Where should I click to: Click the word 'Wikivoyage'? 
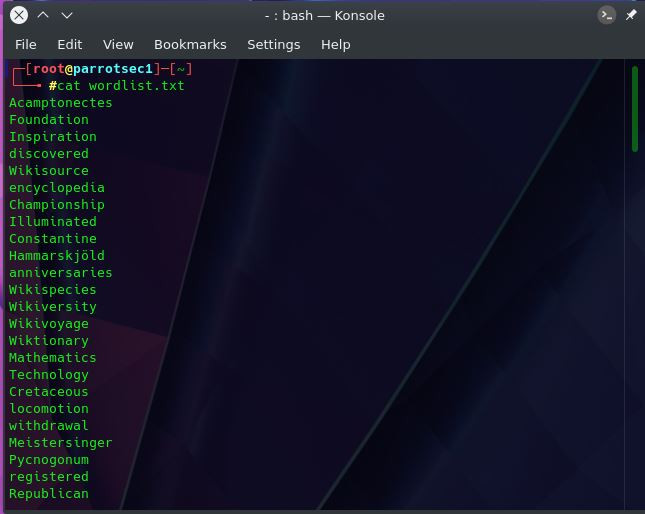tap(49, 324)
